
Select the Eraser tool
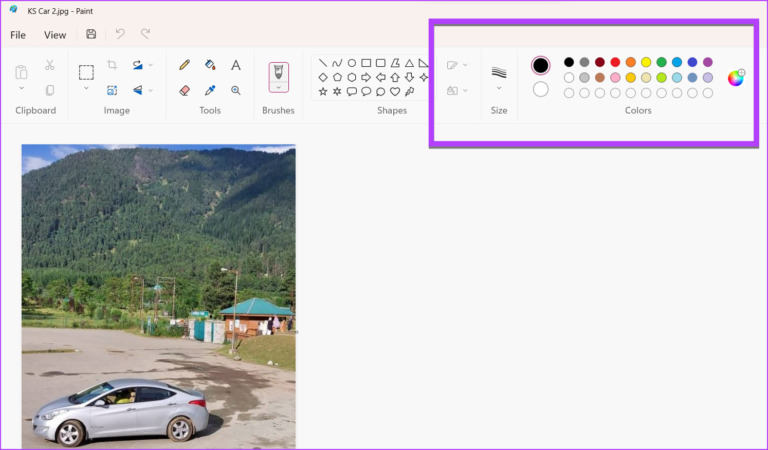coord(184,90)
